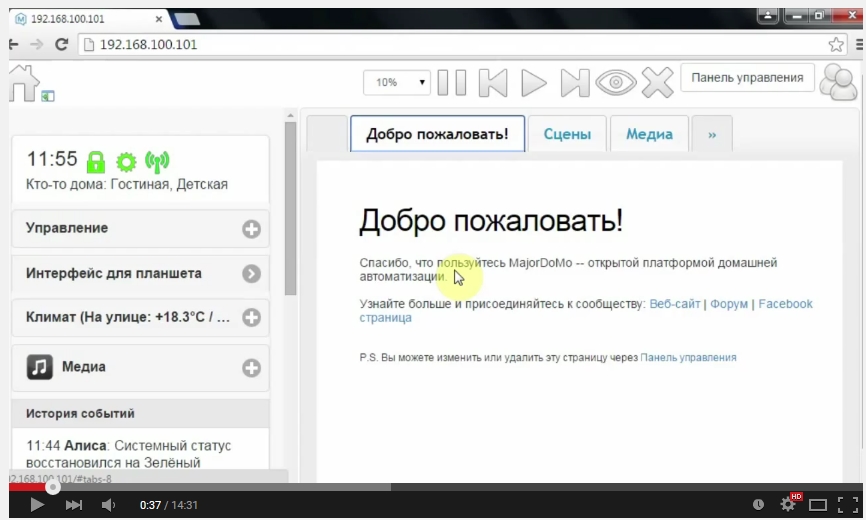Bookmark page with star icon
The image size is (866, 520).
836,45
